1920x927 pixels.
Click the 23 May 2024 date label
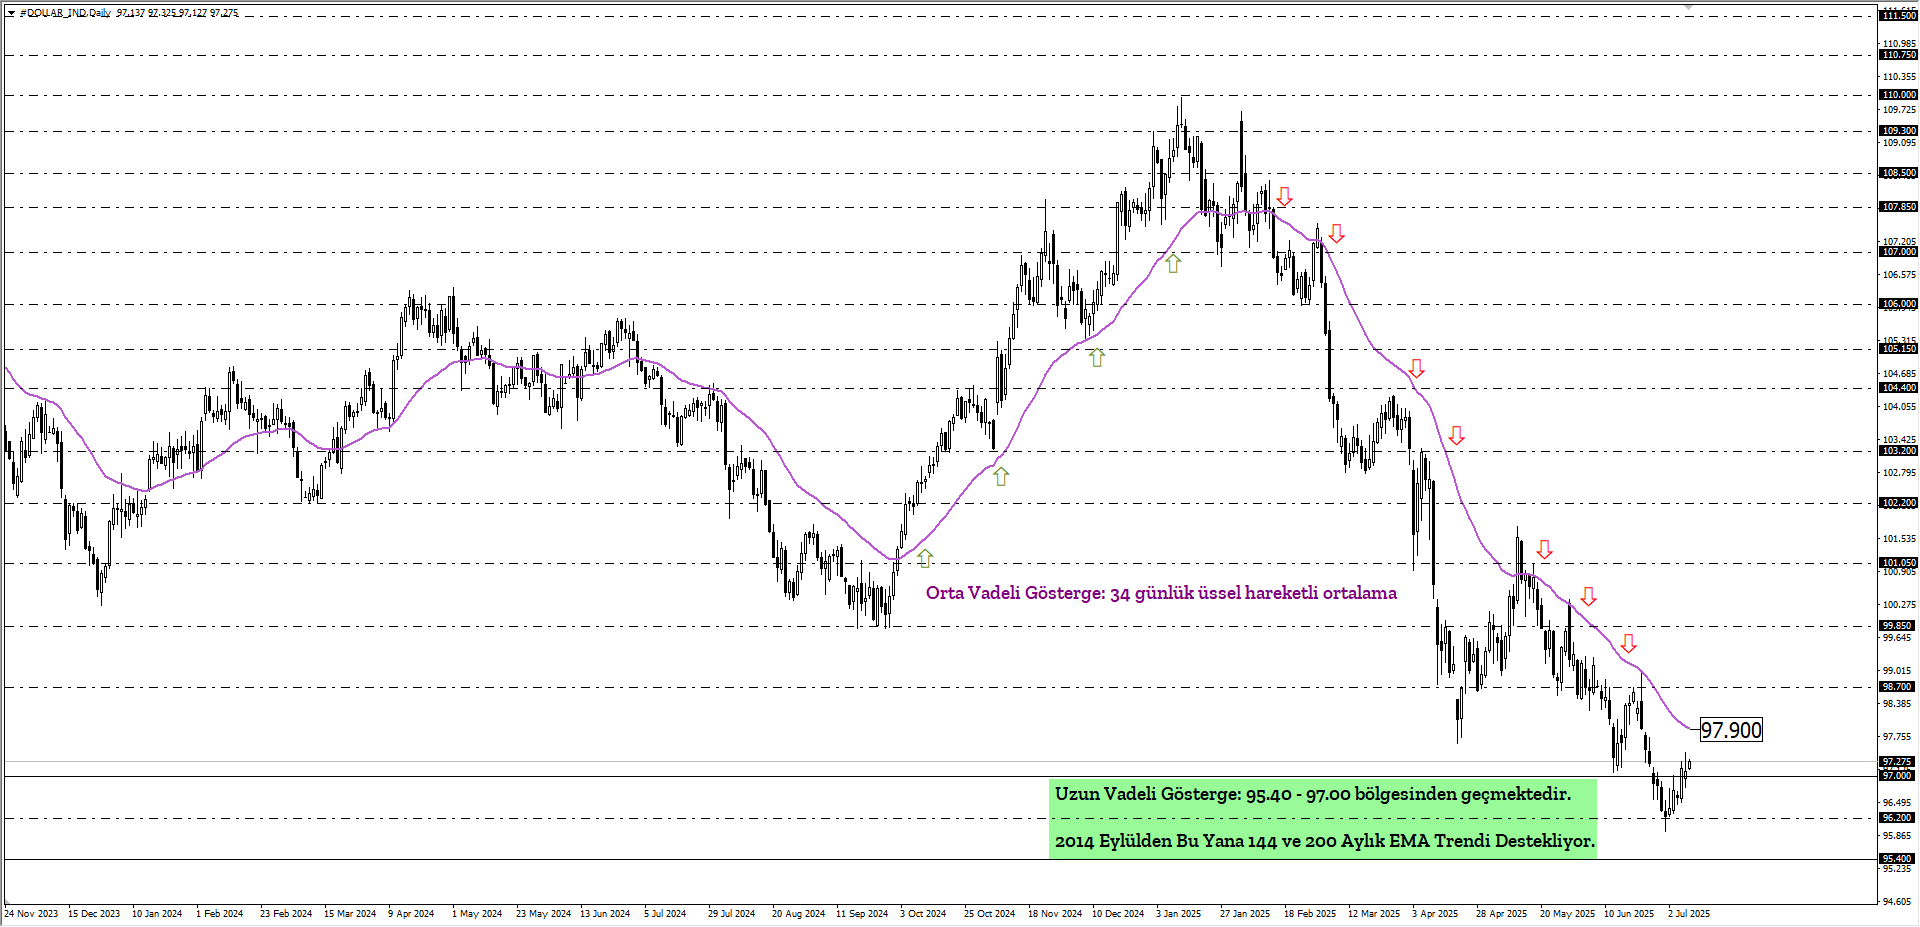point(543,914)
